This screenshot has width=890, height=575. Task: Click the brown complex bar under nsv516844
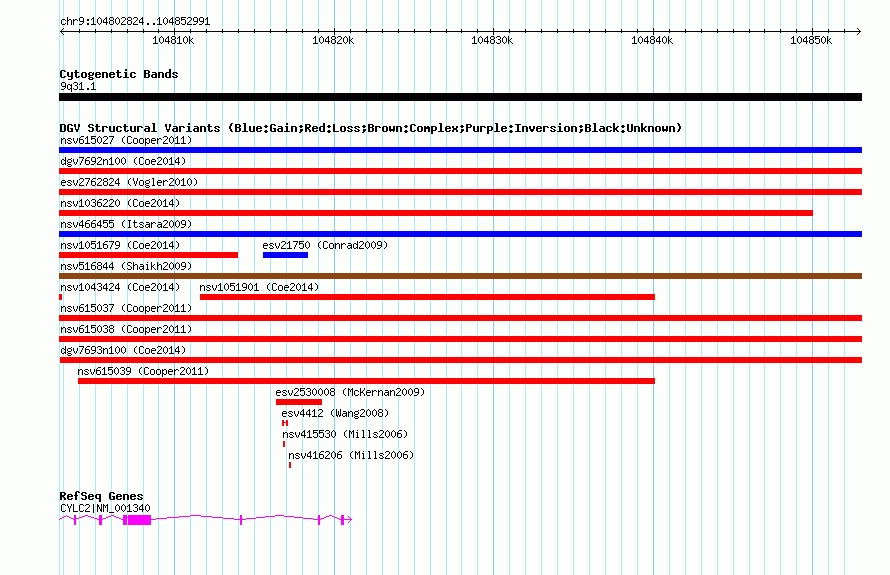point(460,276)
